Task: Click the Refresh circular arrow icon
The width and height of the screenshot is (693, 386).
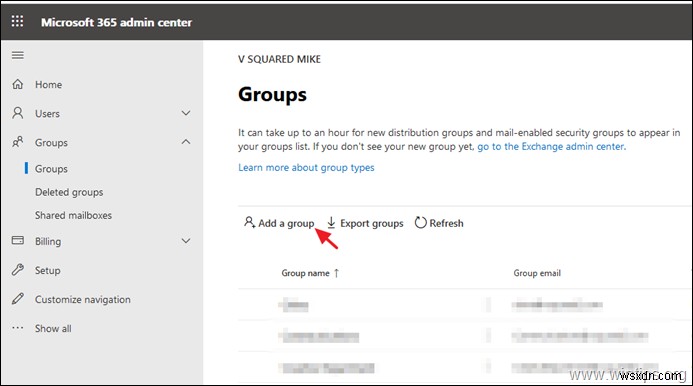Action: 420,223
